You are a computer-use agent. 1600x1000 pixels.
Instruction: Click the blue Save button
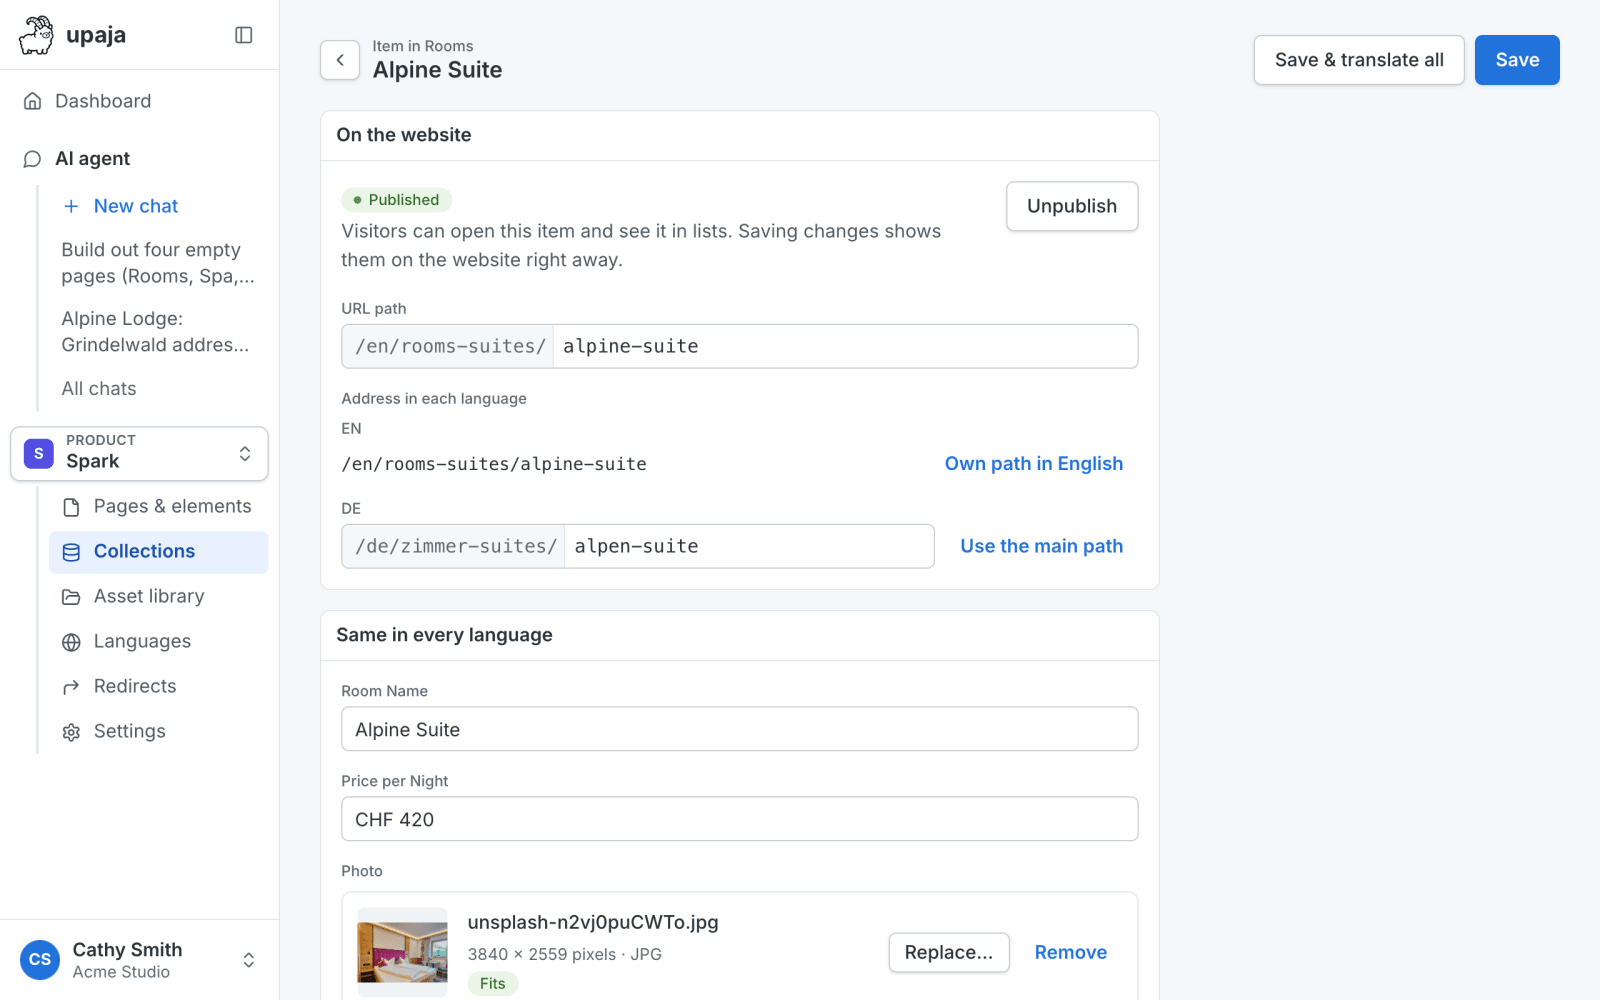pyautogui.click(x=1517, y=60)
